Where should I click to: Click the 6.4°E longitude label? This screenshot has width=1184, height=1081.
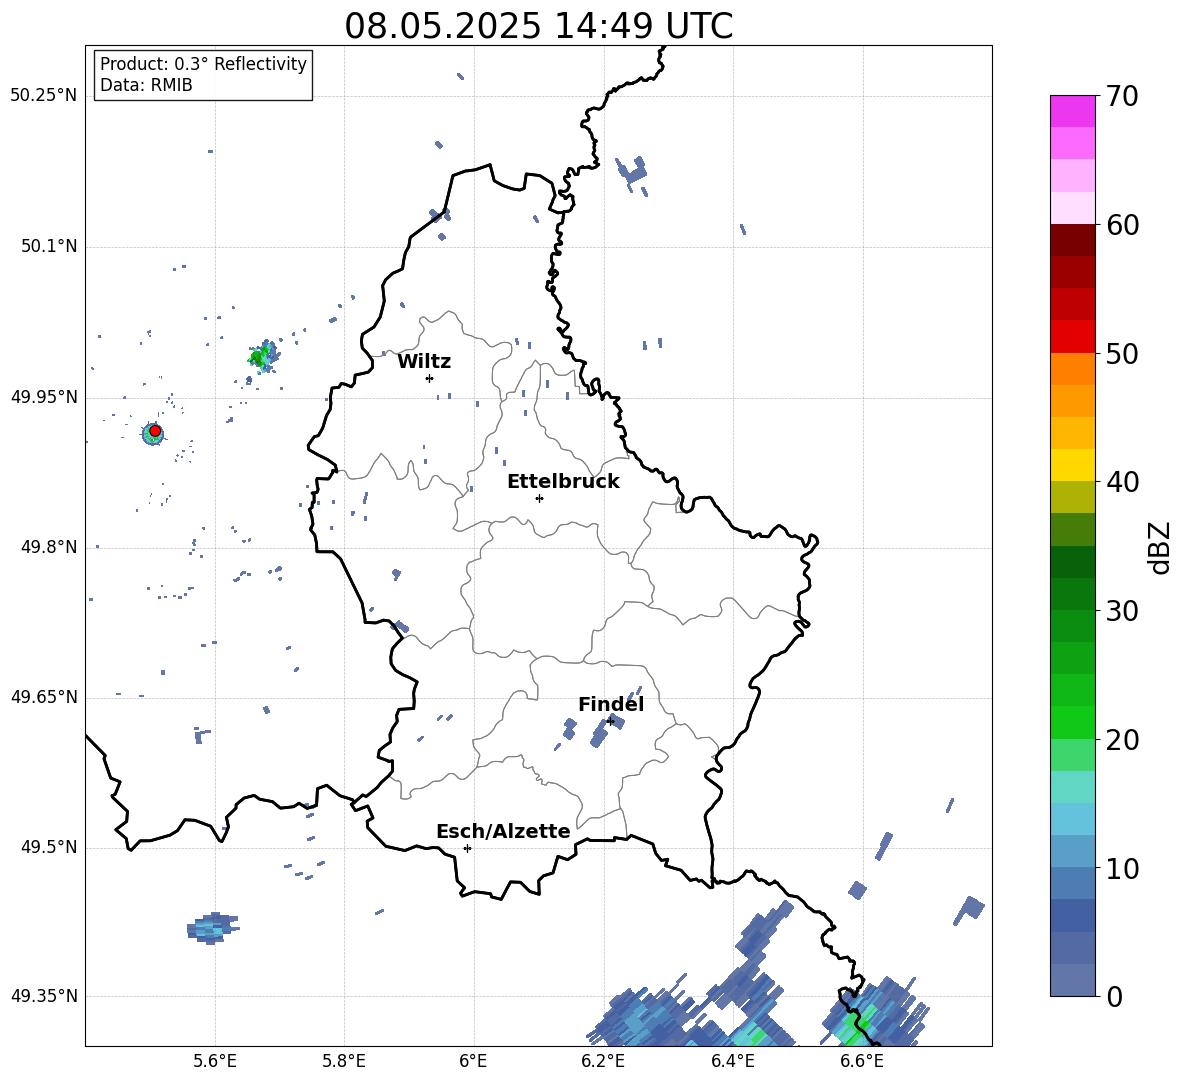[x=732, y=1061]
